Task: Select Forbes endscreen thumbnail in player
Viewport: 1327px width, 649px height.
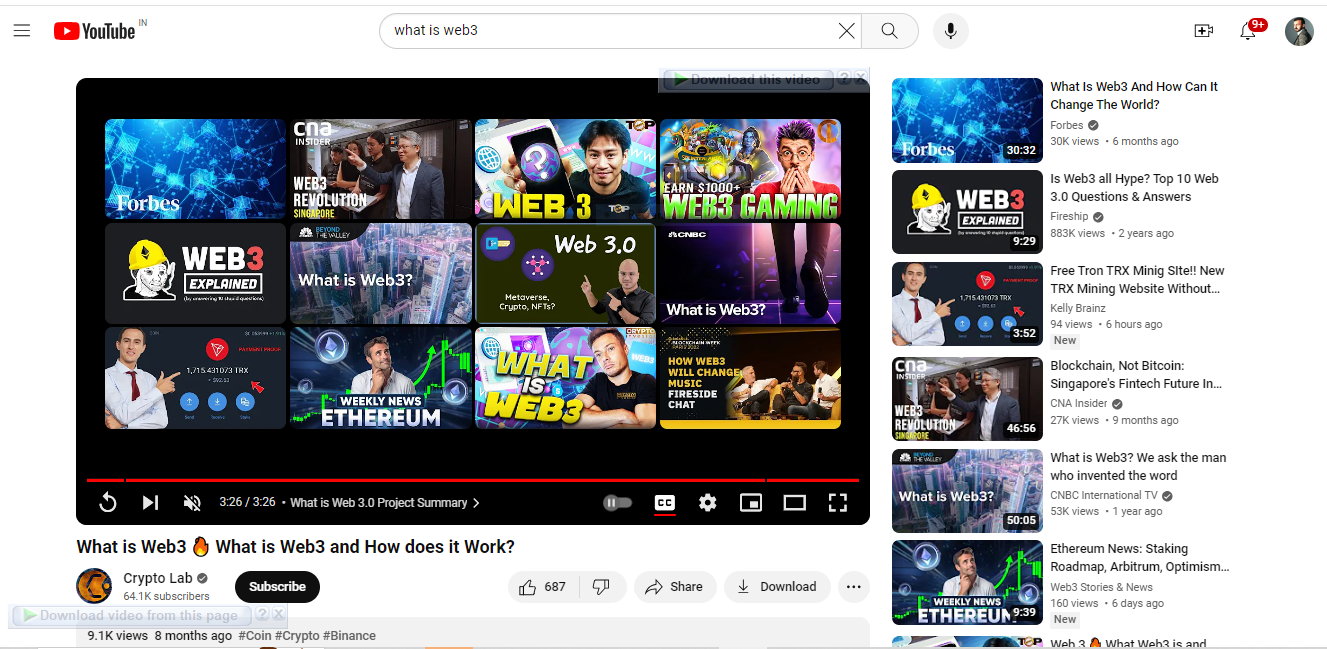Action: coord(196,170)
